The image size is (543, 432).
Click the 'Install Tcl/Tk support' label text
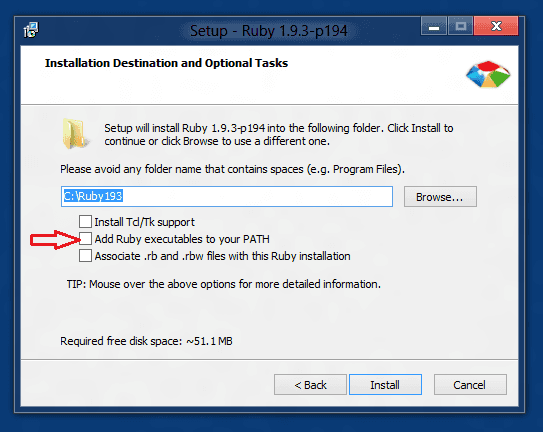pyautogui.click(x=144, y=222)
